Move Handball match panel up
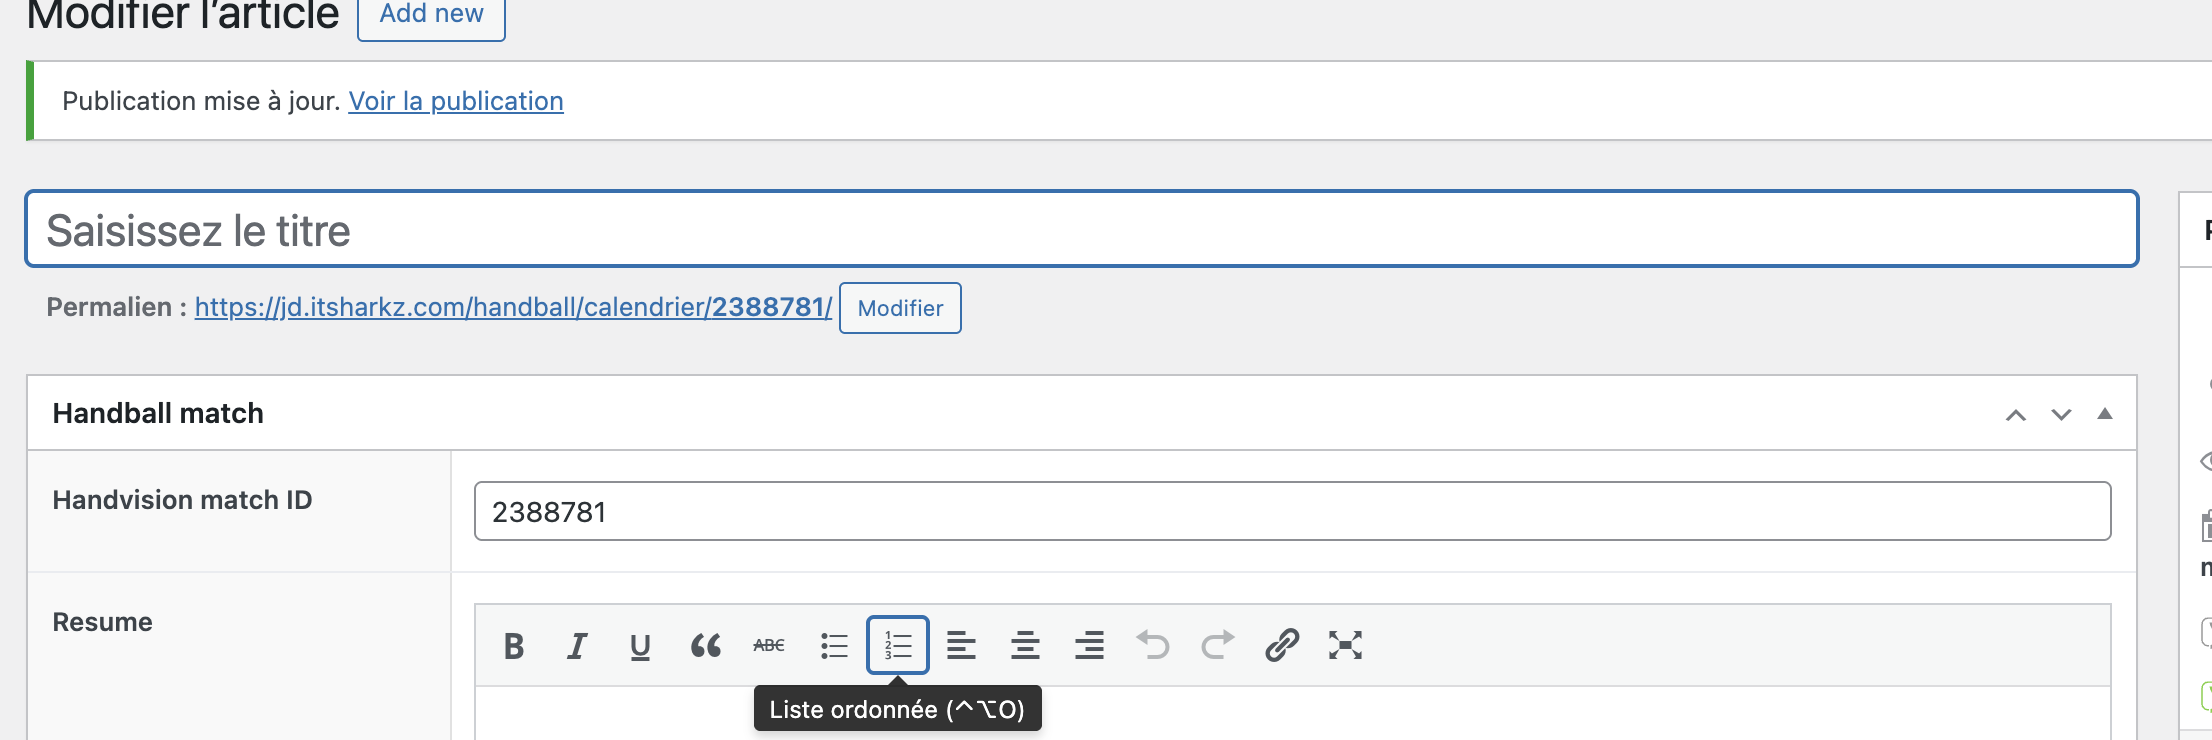Viewport: 2212px width, 740px height. (x=2016, y=415)
